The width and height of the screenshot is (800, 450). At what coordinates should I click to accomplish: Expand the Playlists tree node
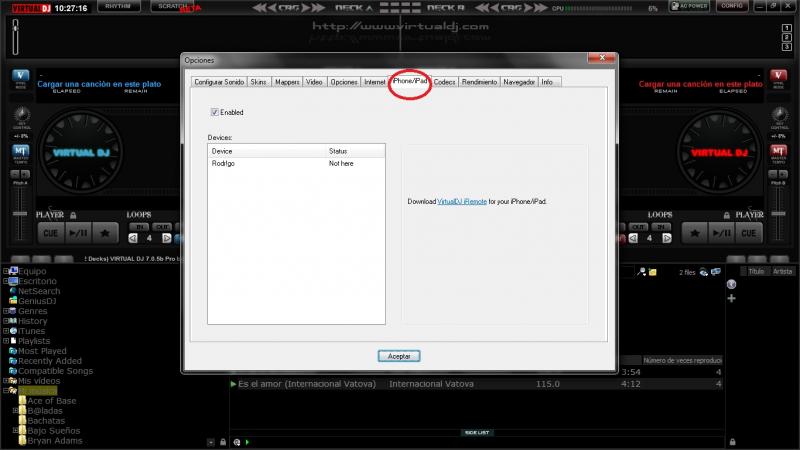6,341
